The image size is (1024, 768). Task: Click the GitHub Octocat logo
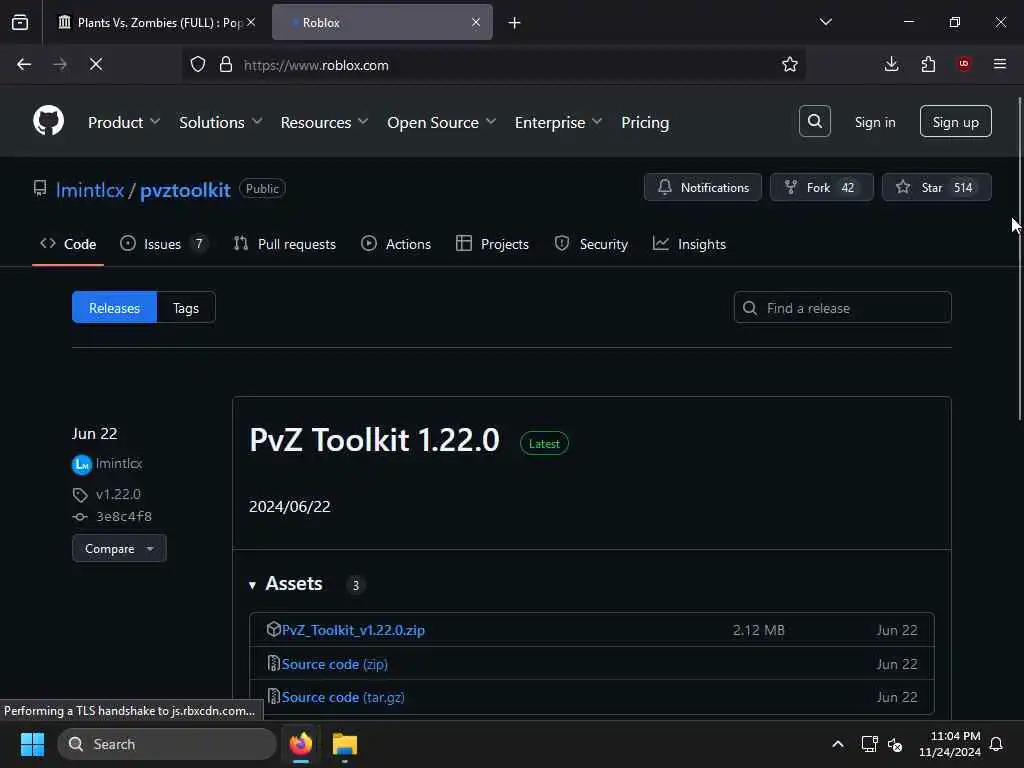coord(48,121)
